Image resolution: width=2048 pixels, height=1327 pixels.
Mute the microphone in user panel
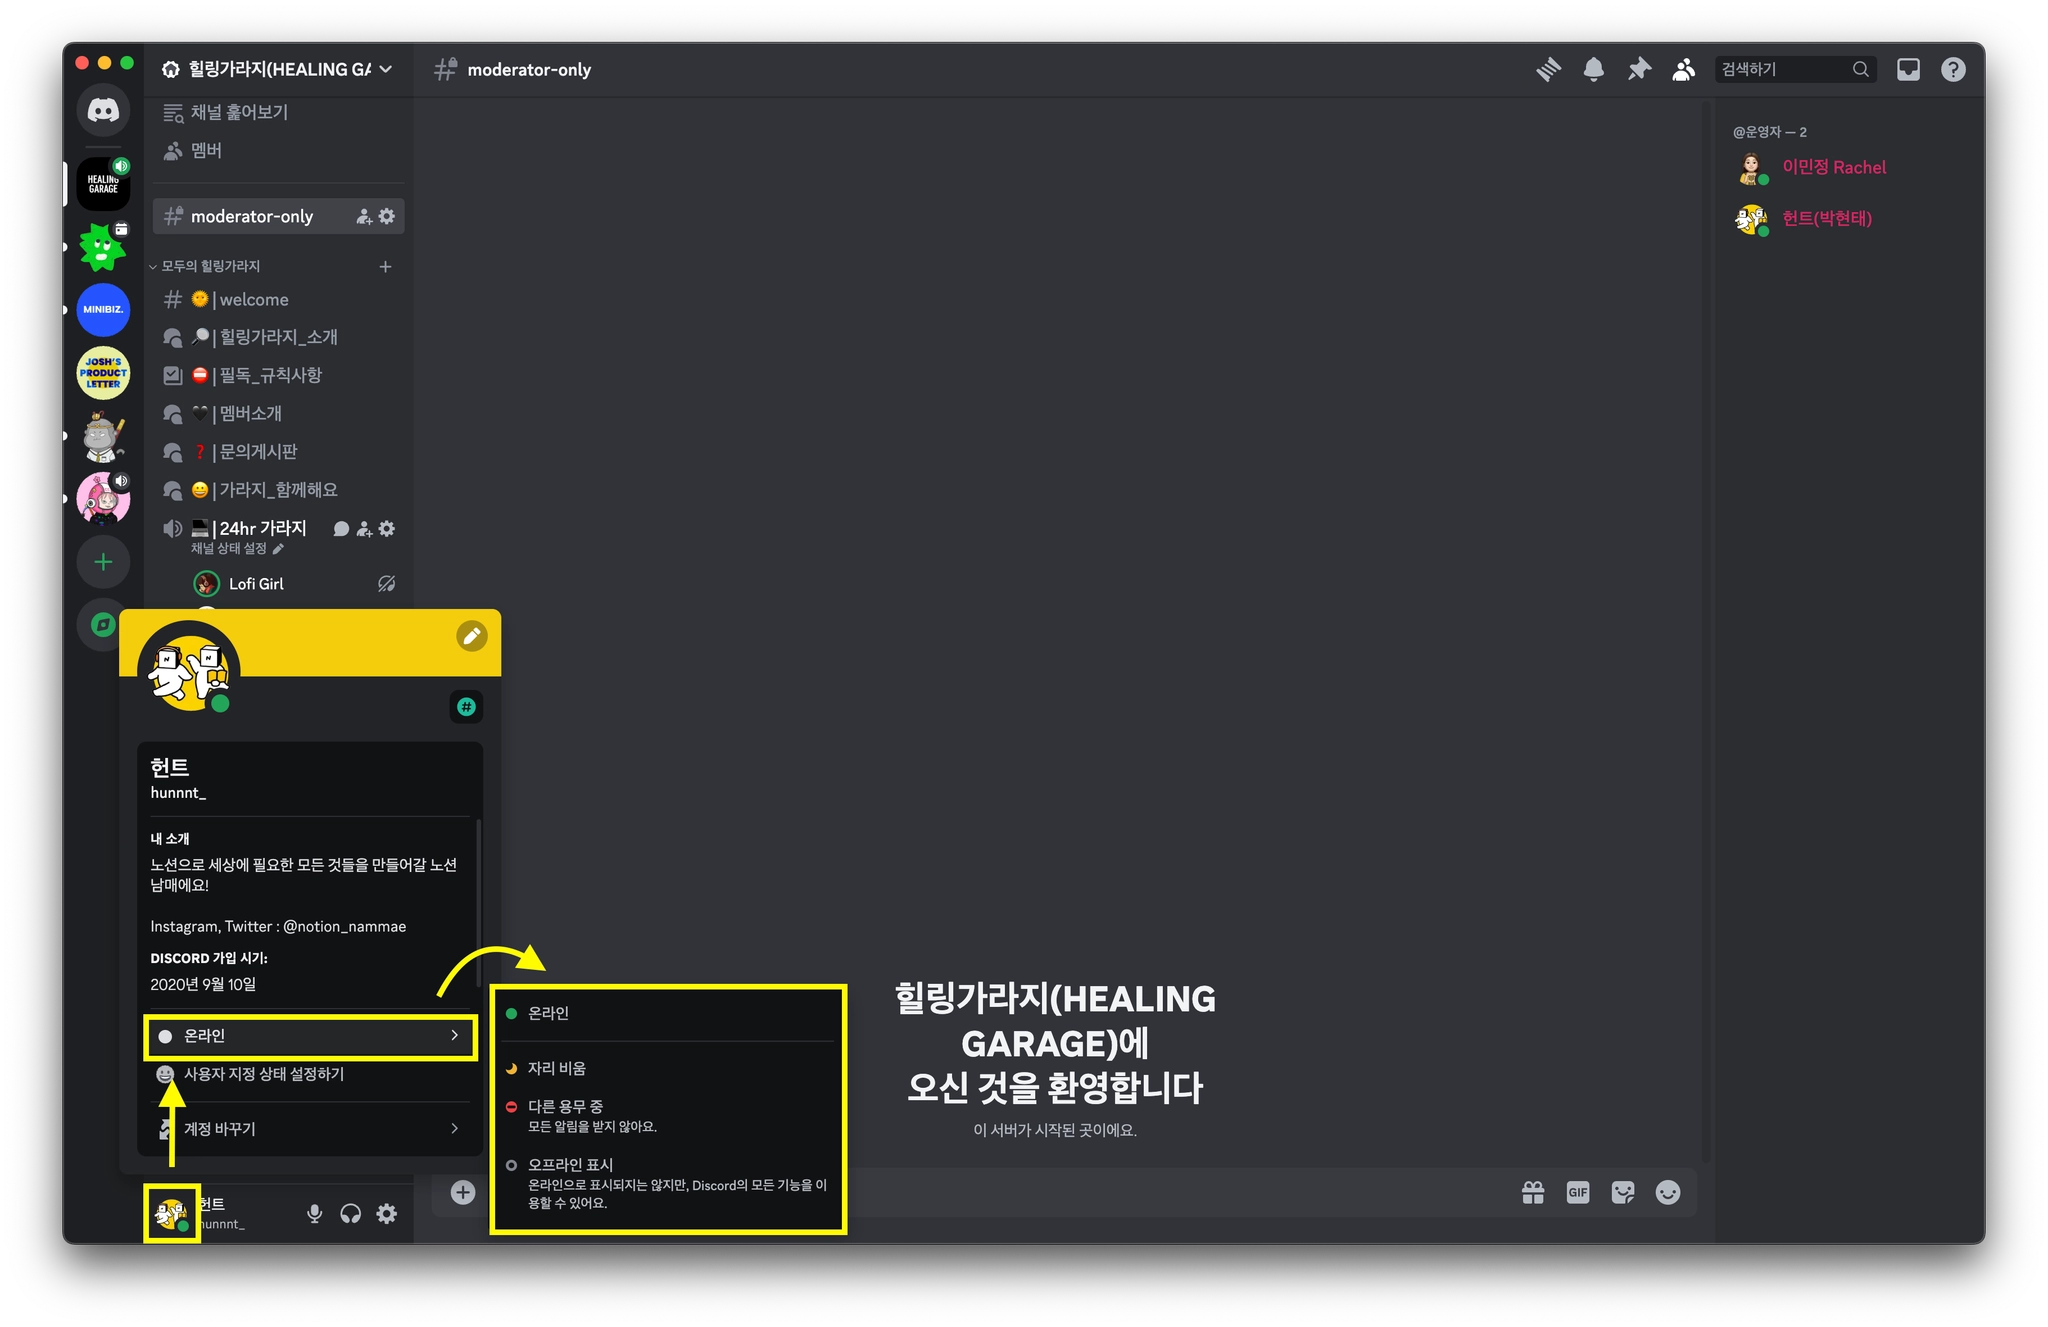314,1213
